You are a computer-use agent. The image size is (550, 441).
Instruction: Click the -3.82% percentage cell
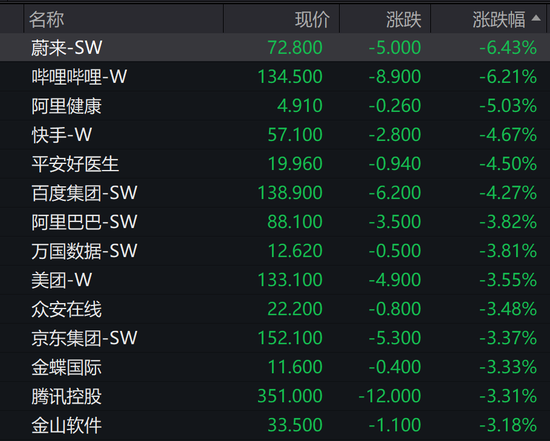click(x=508, y=222)
